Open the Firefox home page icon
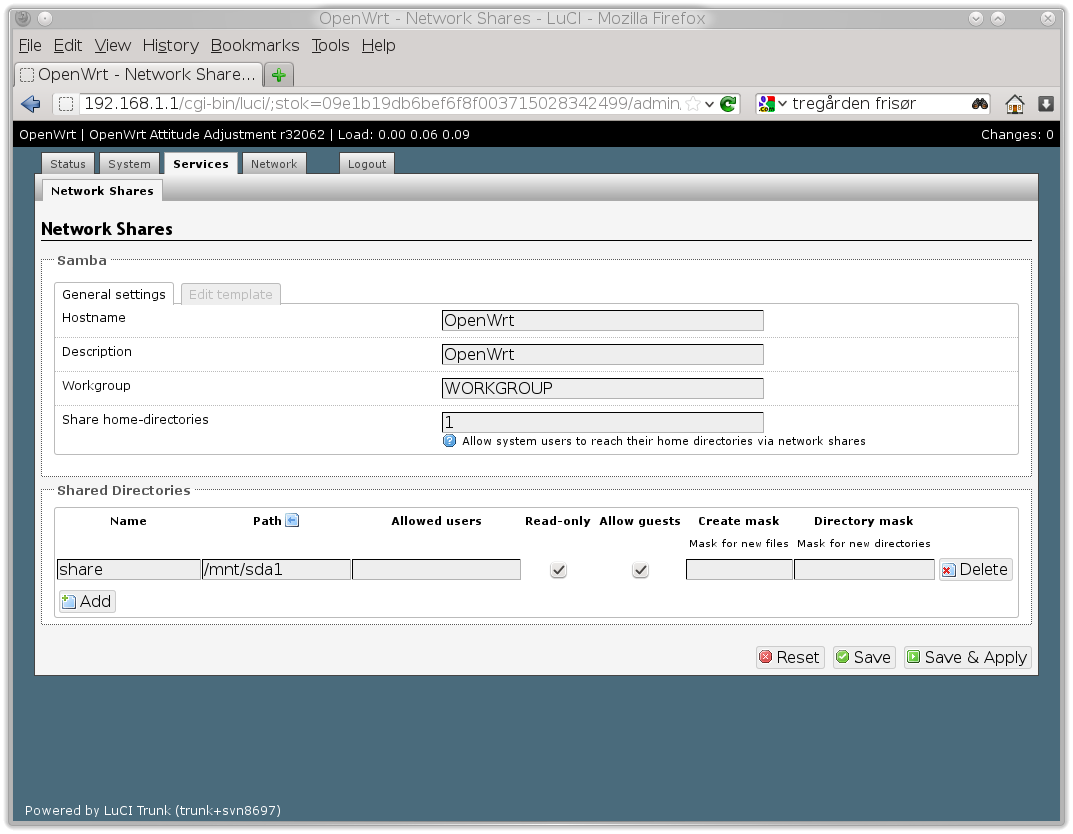The image size is (1073, 834). pyautogui.click(x=1014, y=104)
